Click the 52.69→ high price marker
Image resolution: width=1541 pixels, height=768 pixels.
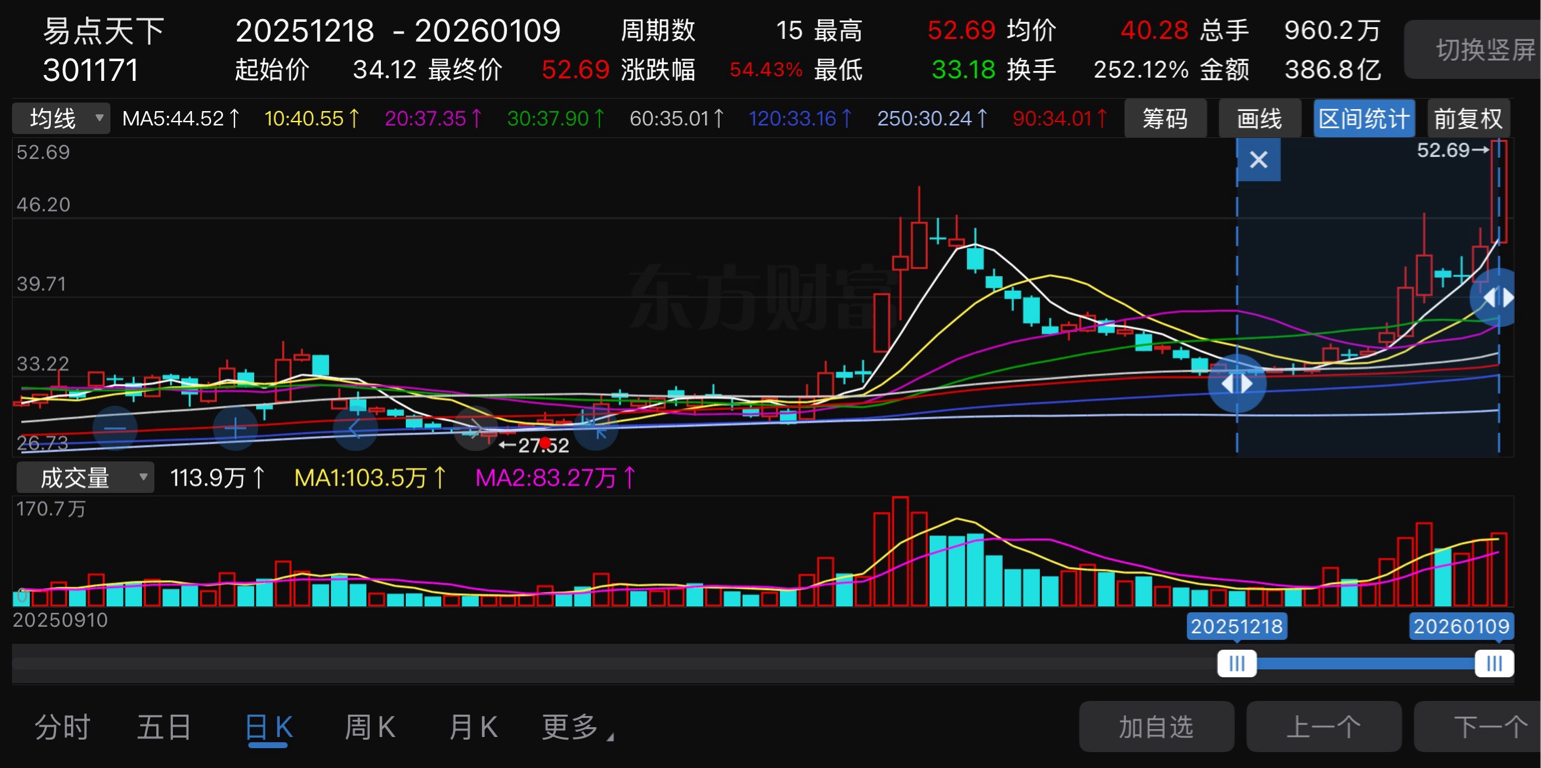(1453, 151)
